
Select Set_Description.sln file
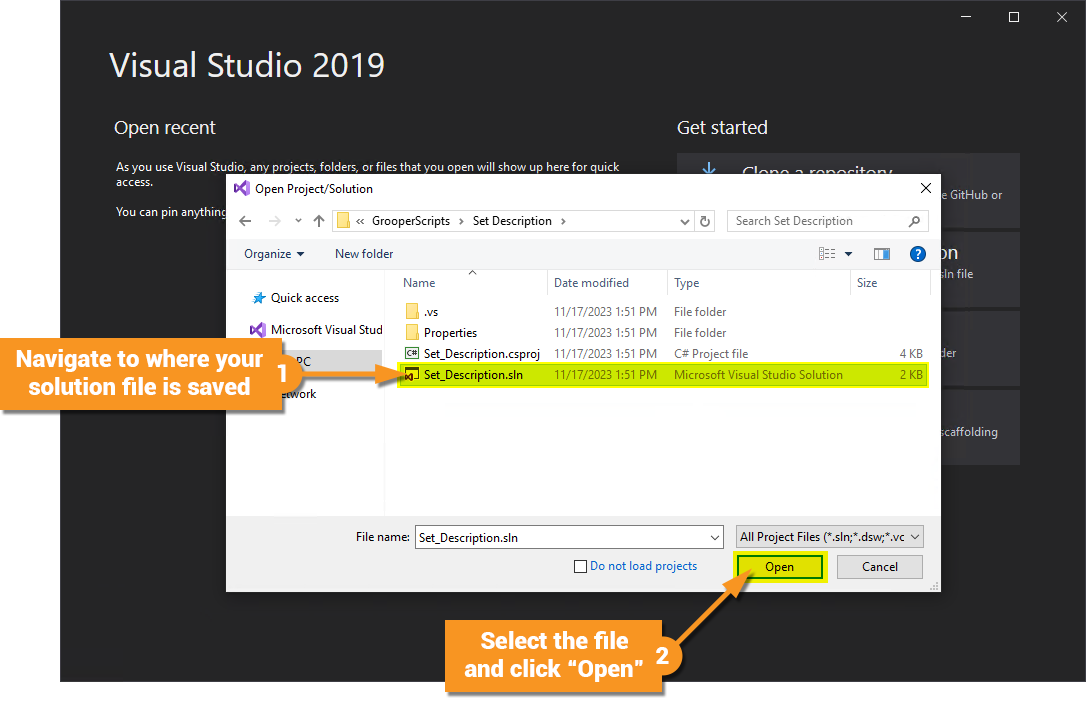pyautogui.click(x=664, y=375)
